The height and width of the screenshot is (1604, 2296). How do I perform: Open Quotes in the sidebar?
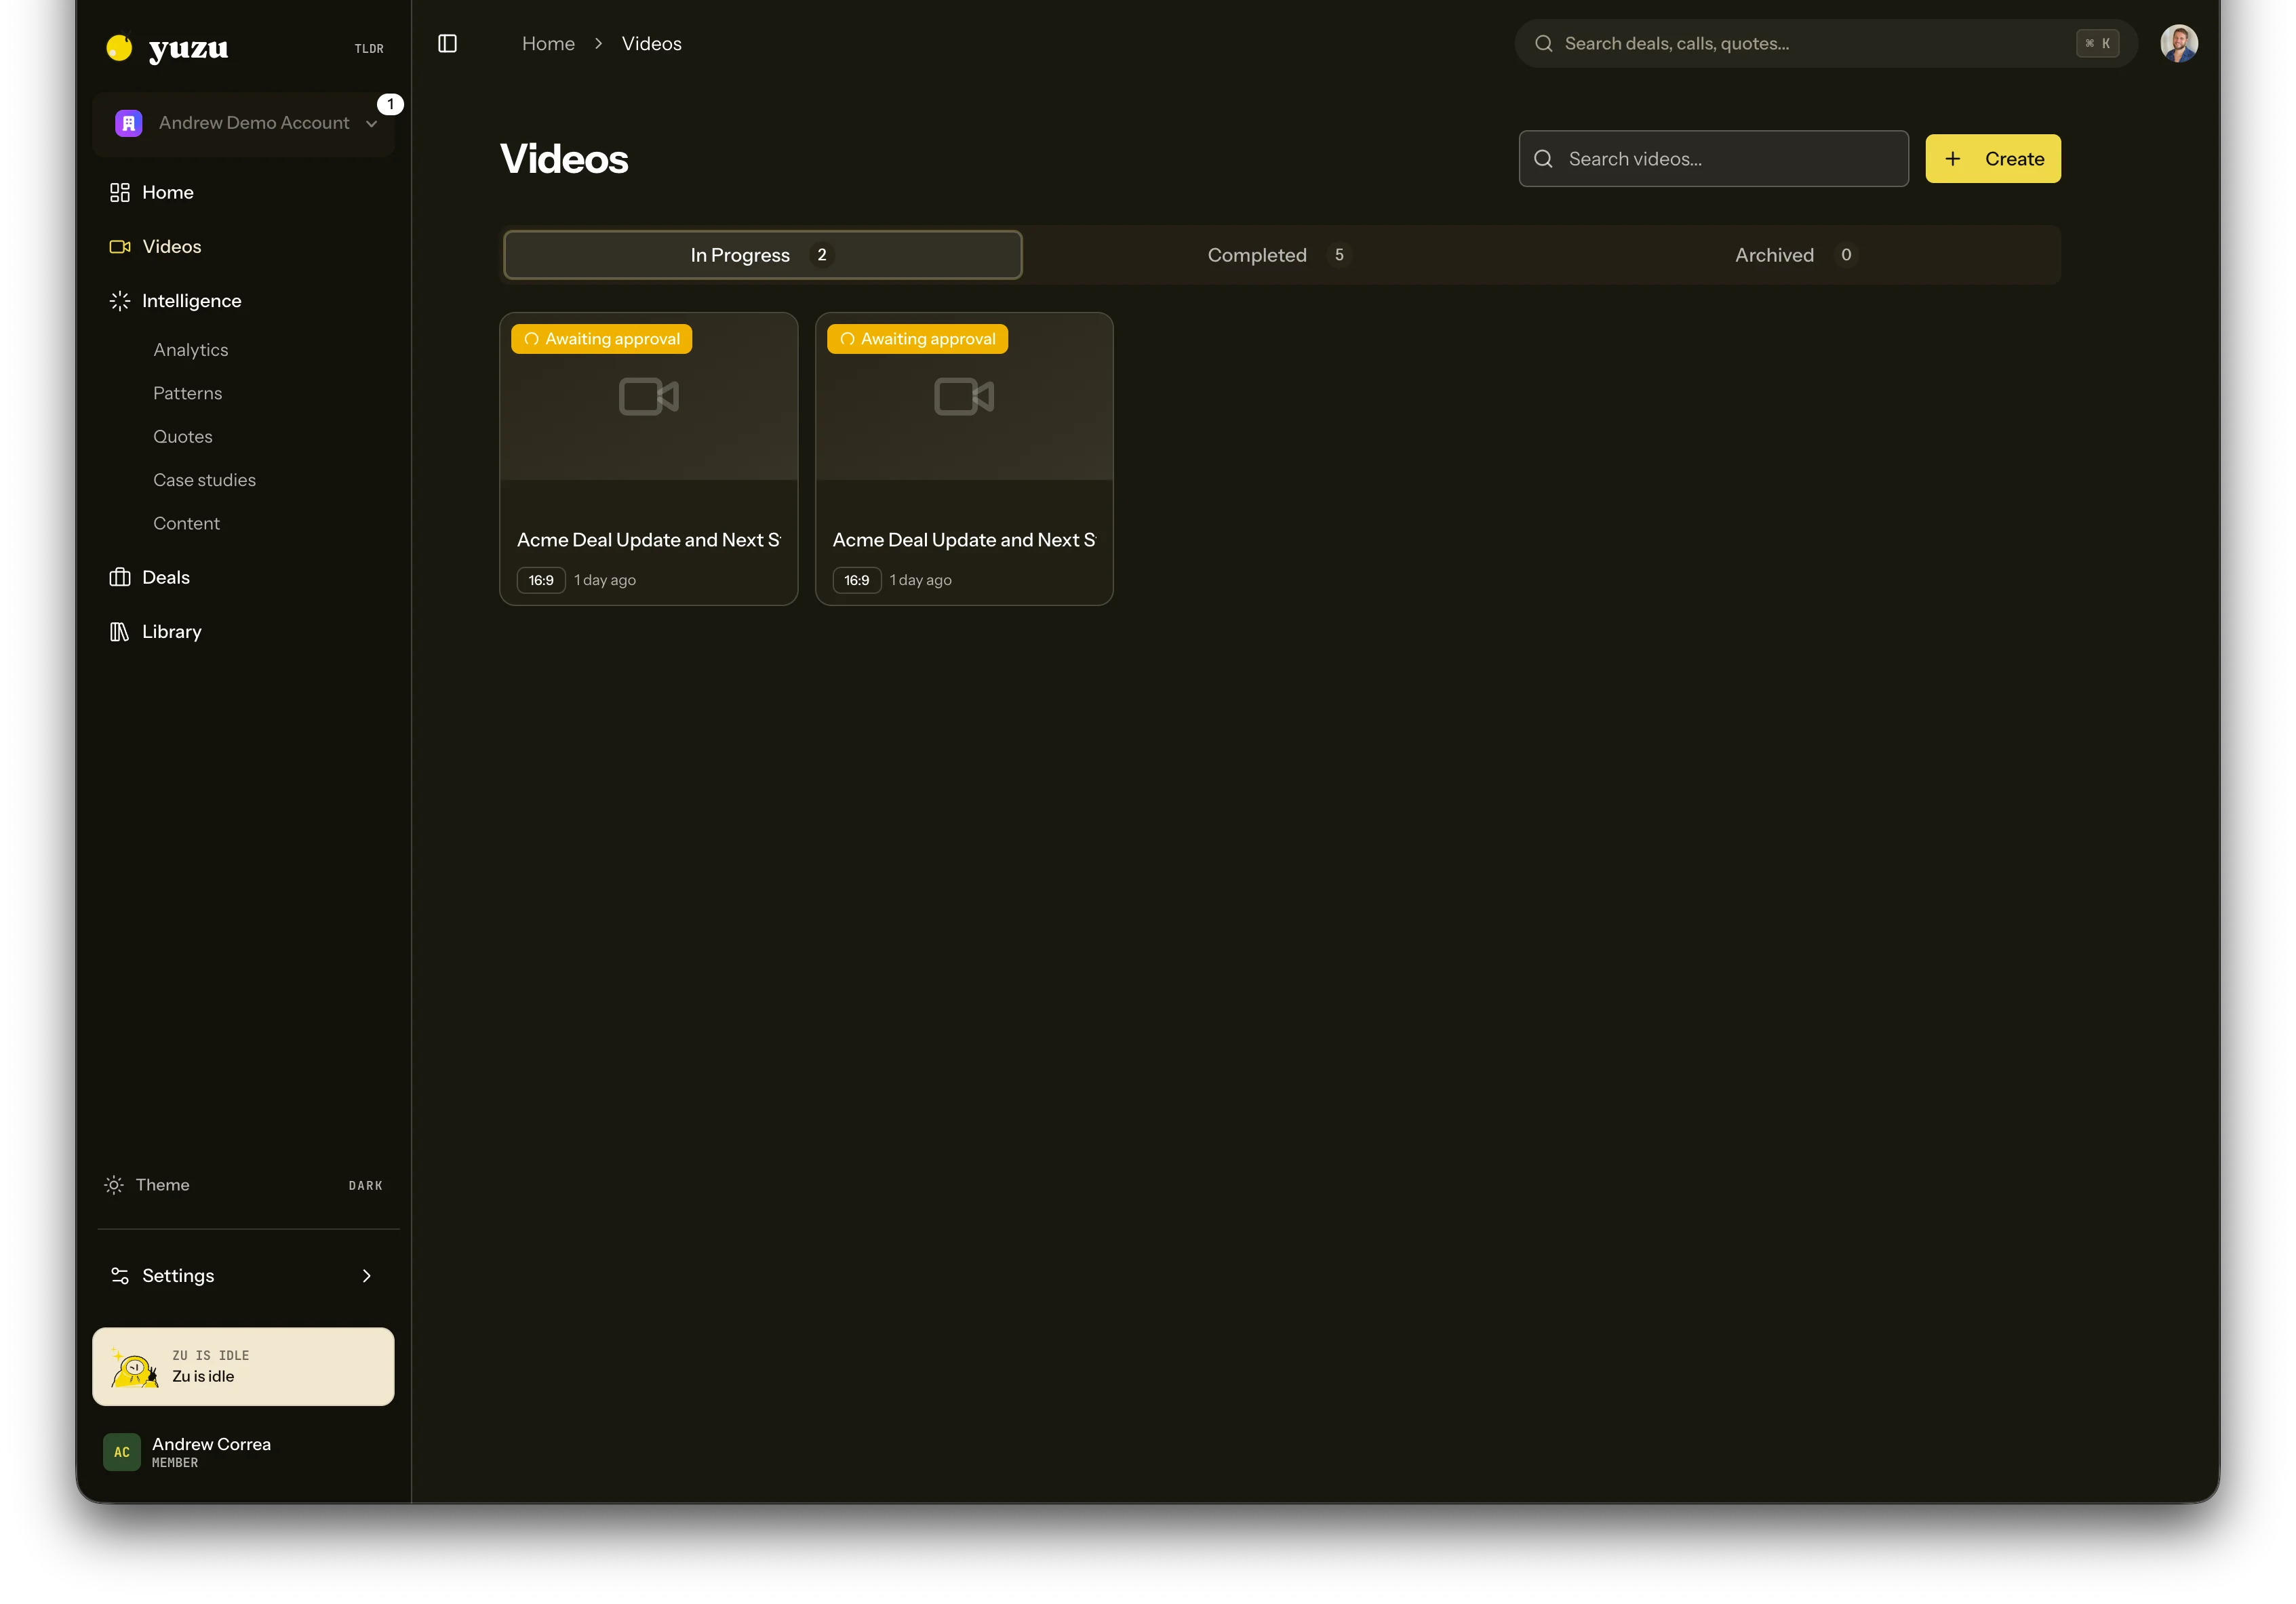pyautogui.click(x=183, y=436)
